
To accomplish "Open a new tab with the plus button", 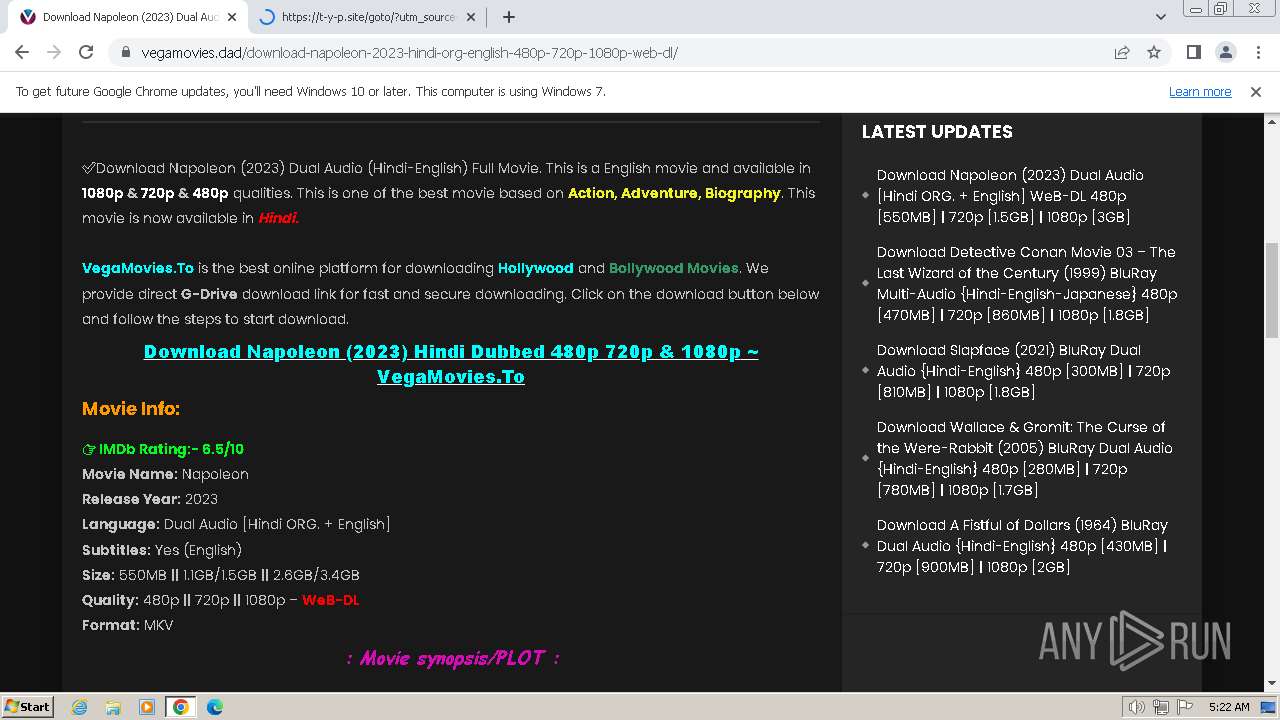I will (509, 17).
